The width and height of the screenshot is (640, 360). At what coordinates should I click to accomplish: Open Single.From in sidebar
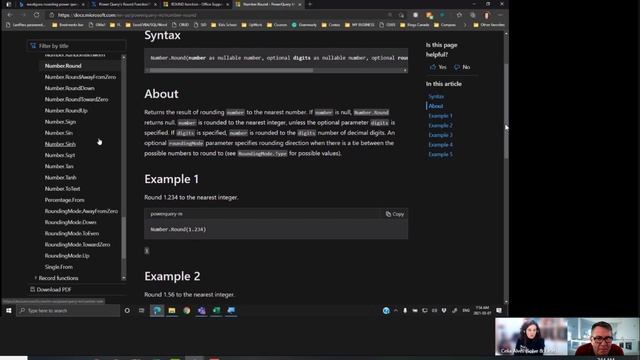pyautogui.click(x=59, y=267)
